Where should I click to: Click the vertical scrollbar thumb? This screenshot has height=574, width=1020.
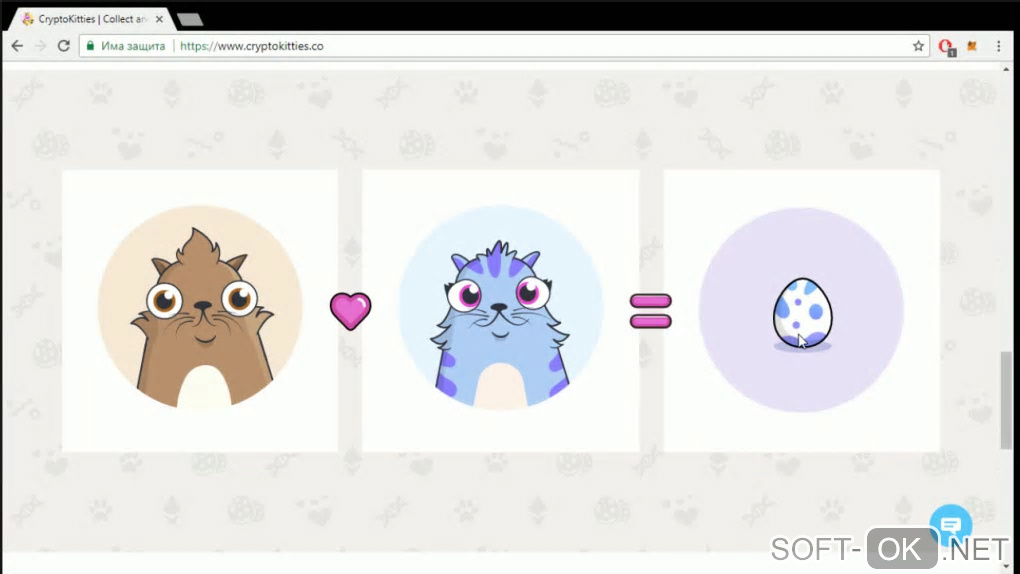click(x=1006, y=400)
